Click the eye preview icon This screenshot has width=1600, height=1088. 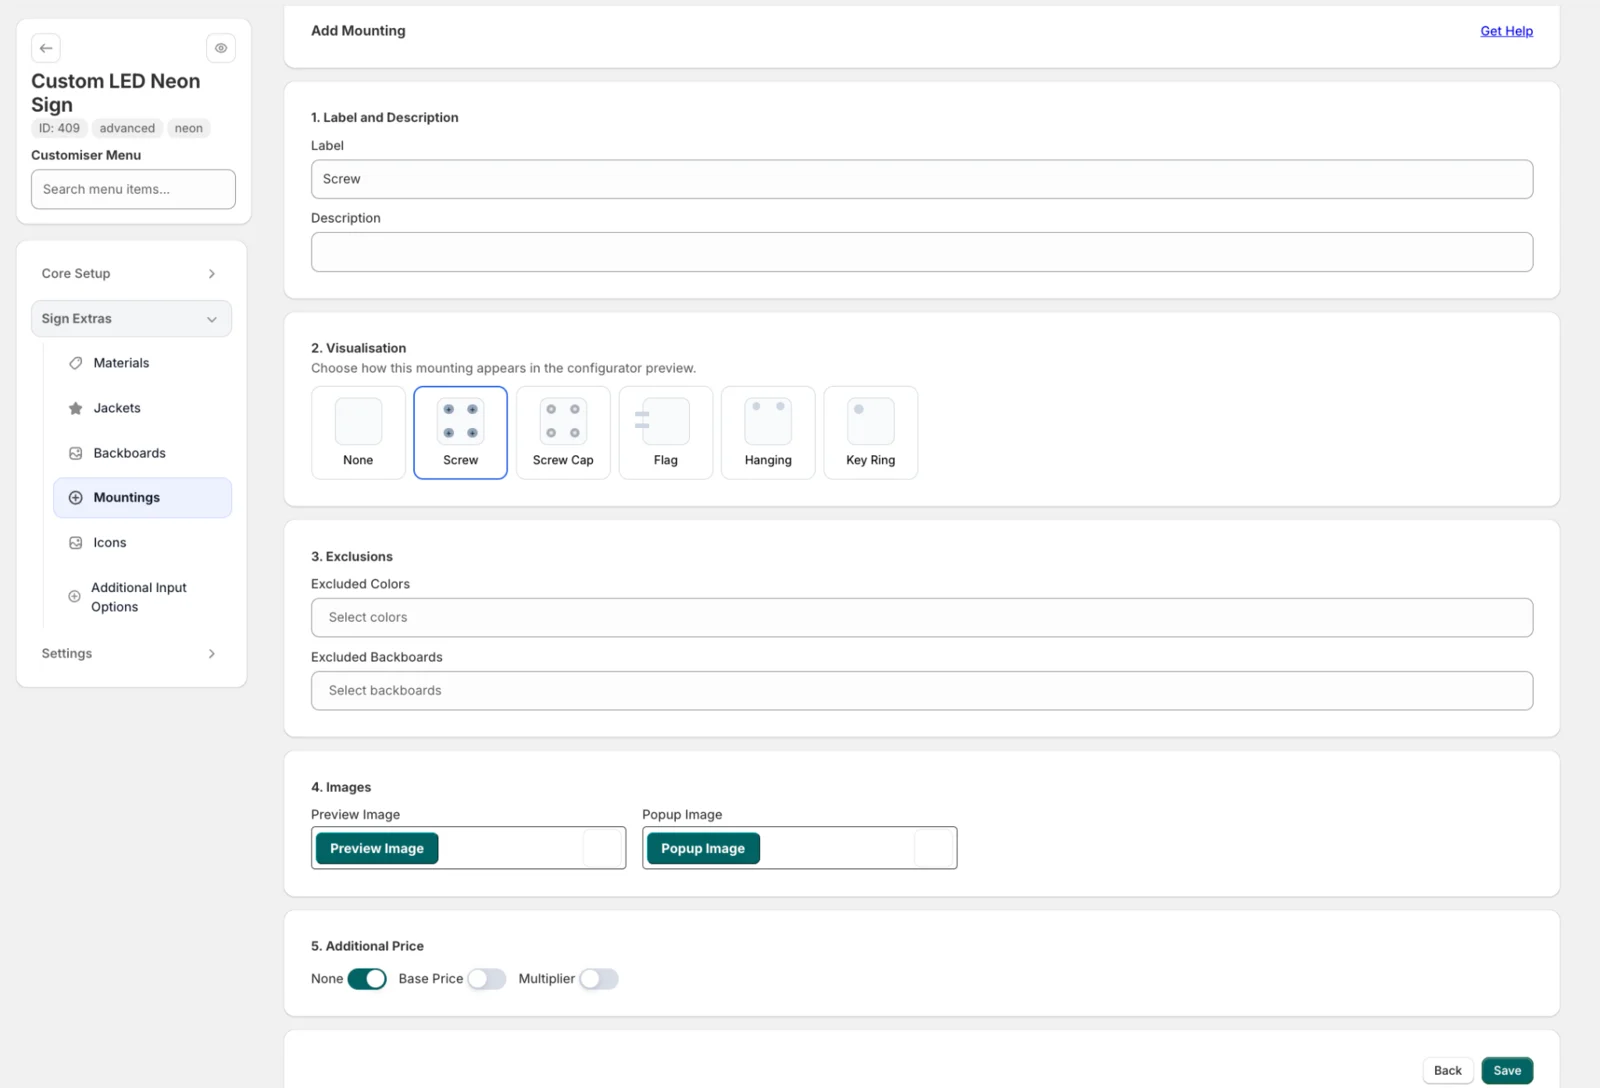tap(221, 48)
